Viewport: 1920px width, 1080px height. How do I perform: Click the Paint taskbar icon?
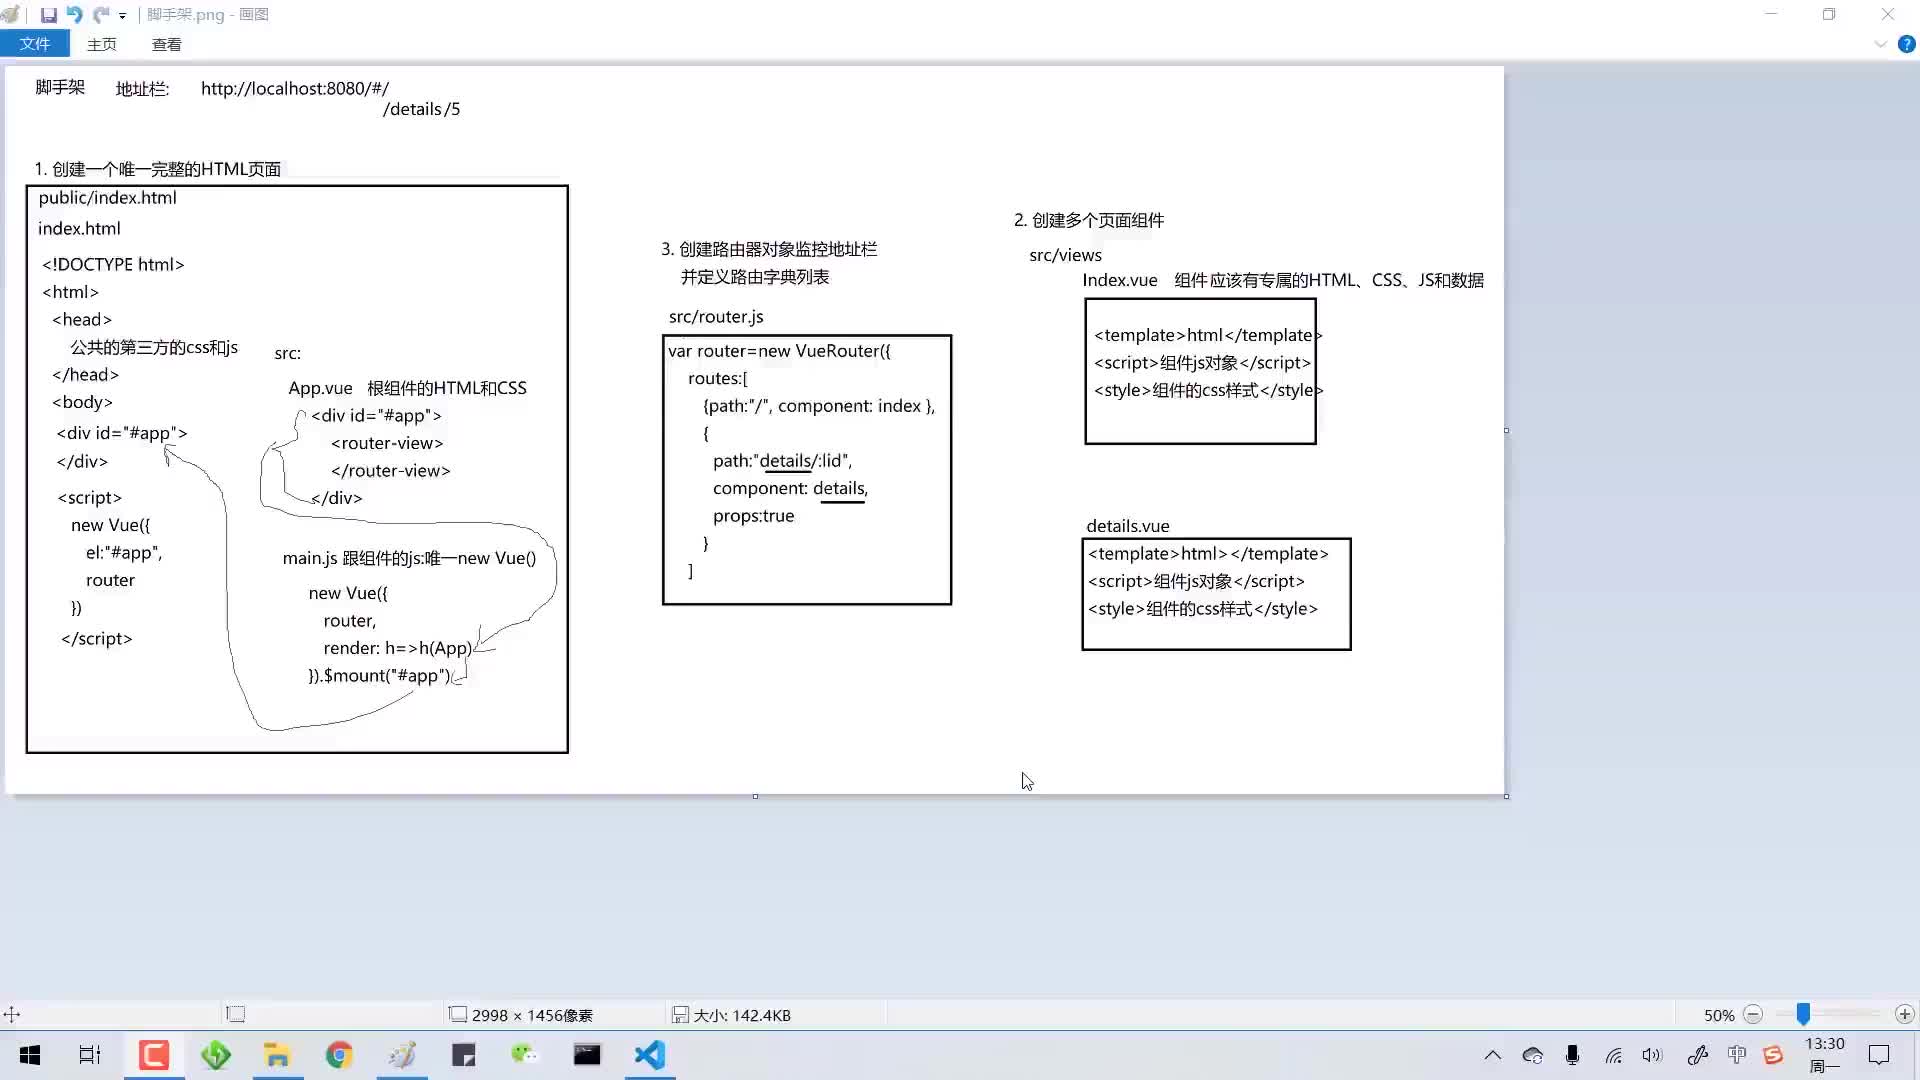tap(402, 1055)
